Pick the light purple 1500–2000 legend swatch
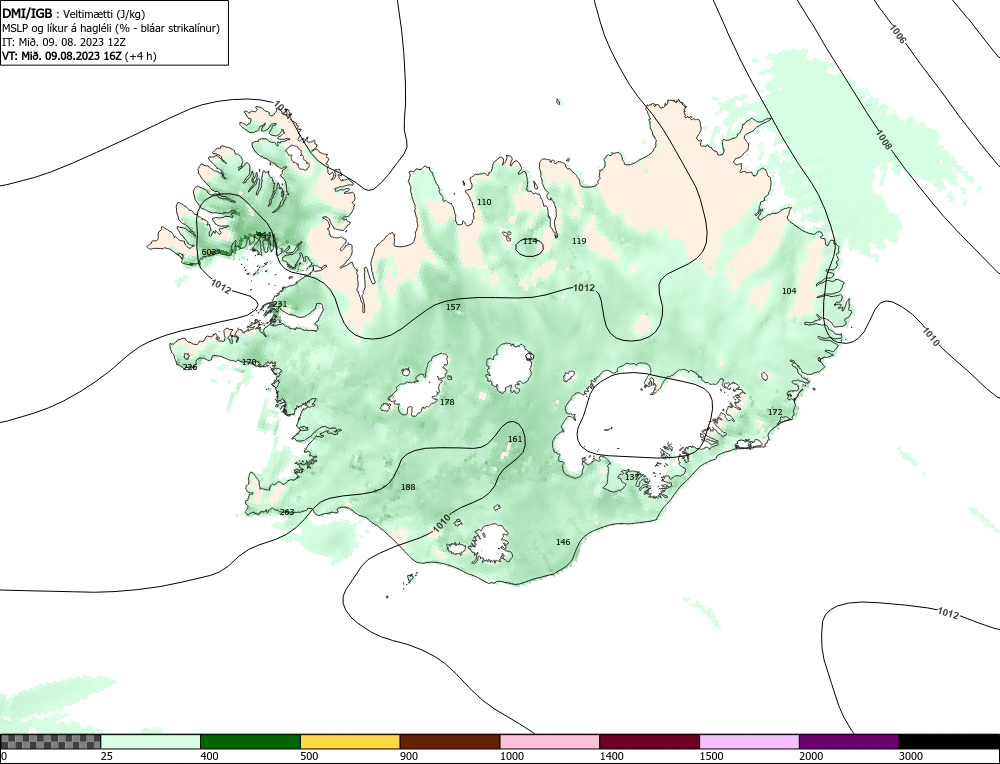 point(749,741)
